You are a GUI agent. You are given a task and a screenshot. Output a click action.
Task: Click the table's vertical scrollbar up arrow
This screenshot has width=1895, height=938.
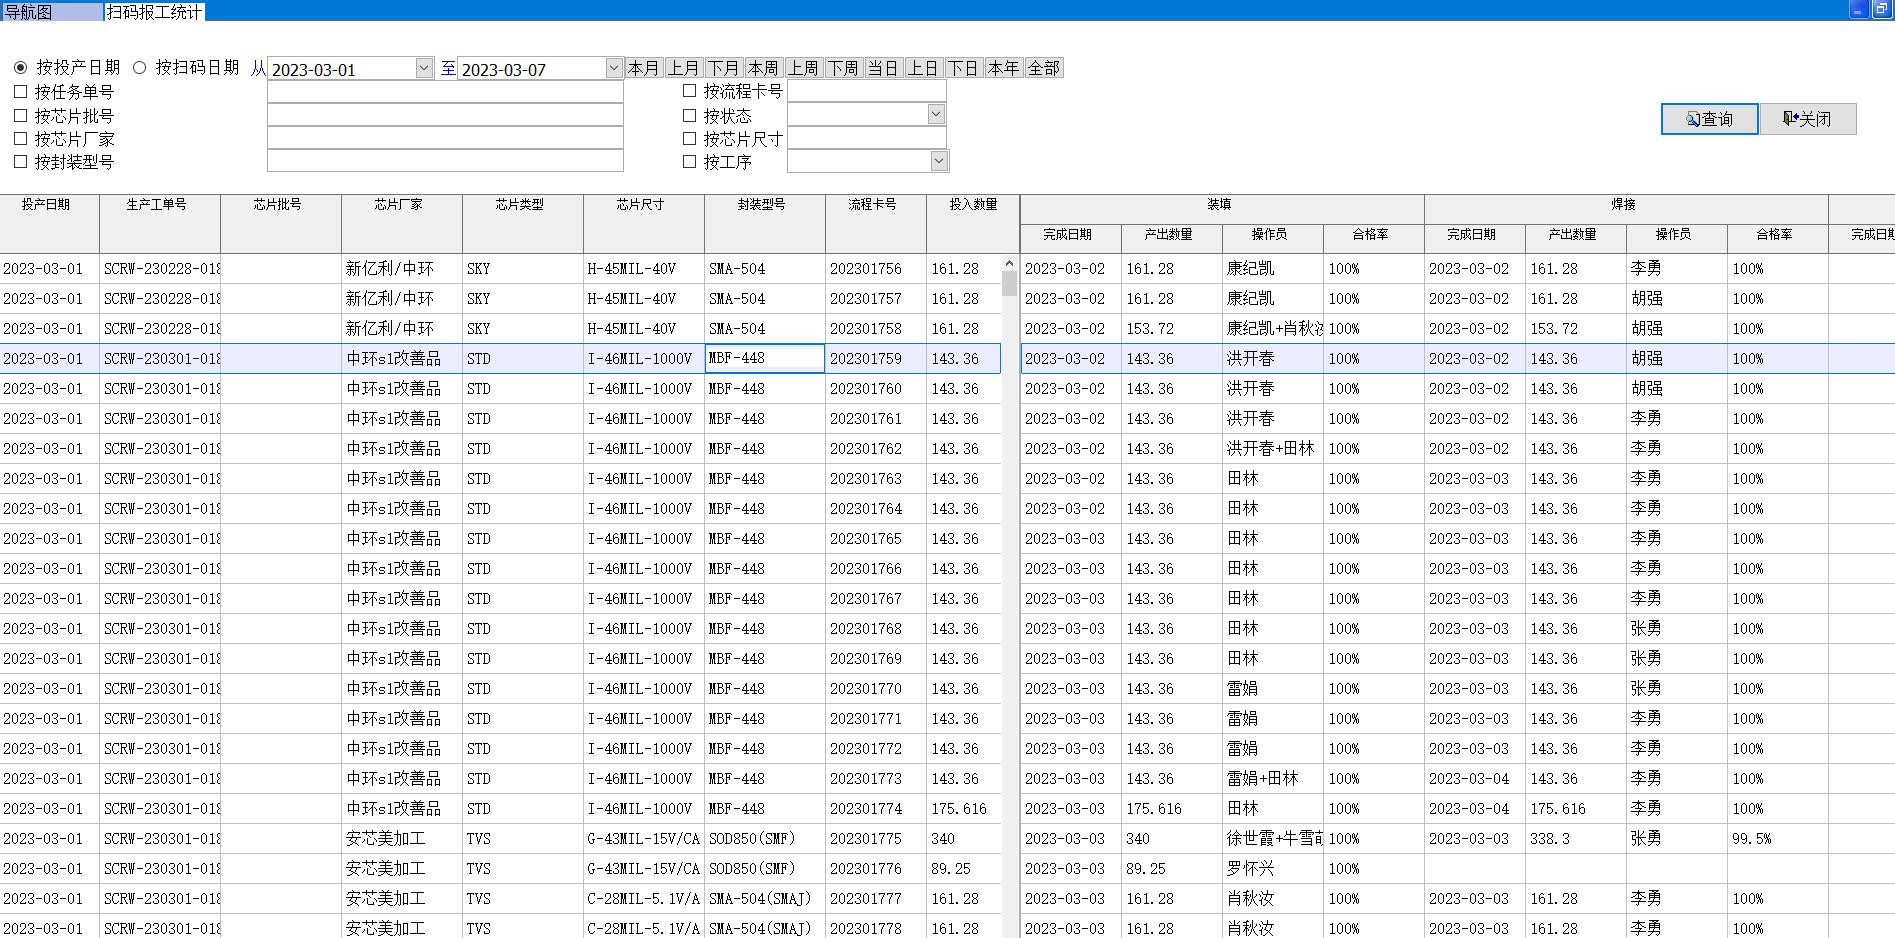pyautogui.click(x=1009, y=264)
